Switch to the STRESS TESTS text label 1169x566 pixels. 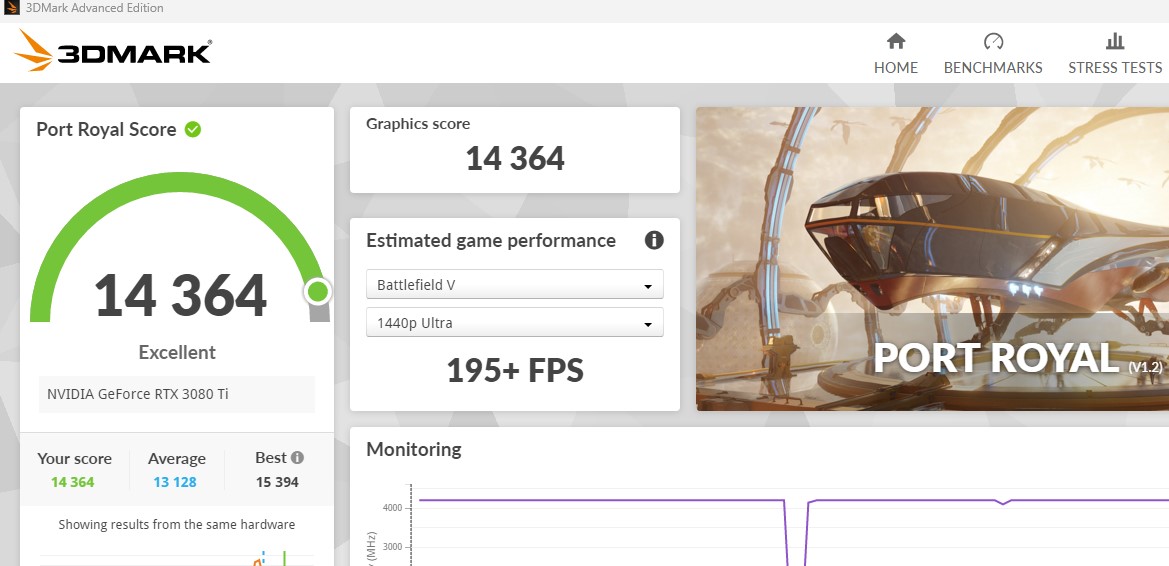tap(1115, 68)
